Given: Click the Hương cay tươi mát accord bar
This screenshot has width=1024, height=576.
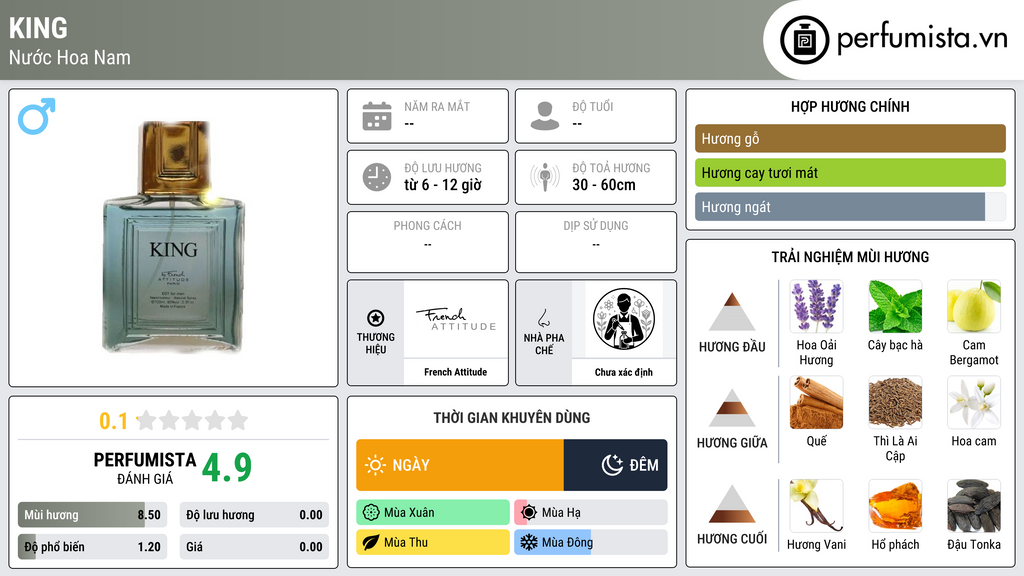Looking at the screenshot, I should (x=850, y=172).
